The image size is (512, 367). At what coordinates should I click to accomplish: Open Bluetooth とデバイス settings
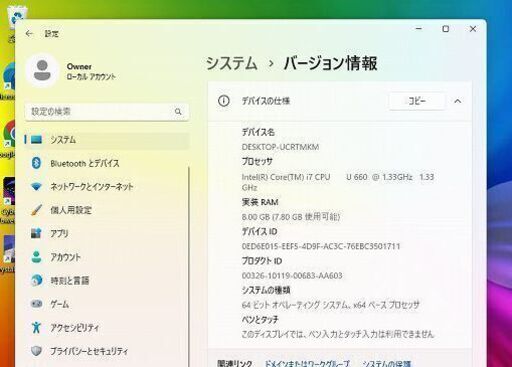(x=107, y=163)
